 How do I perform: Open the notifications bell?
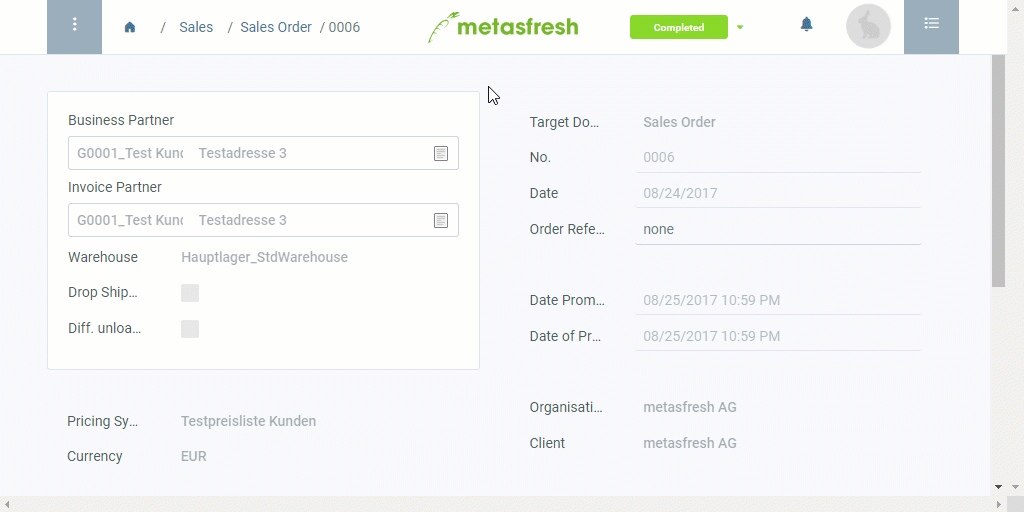click(807, 25)
